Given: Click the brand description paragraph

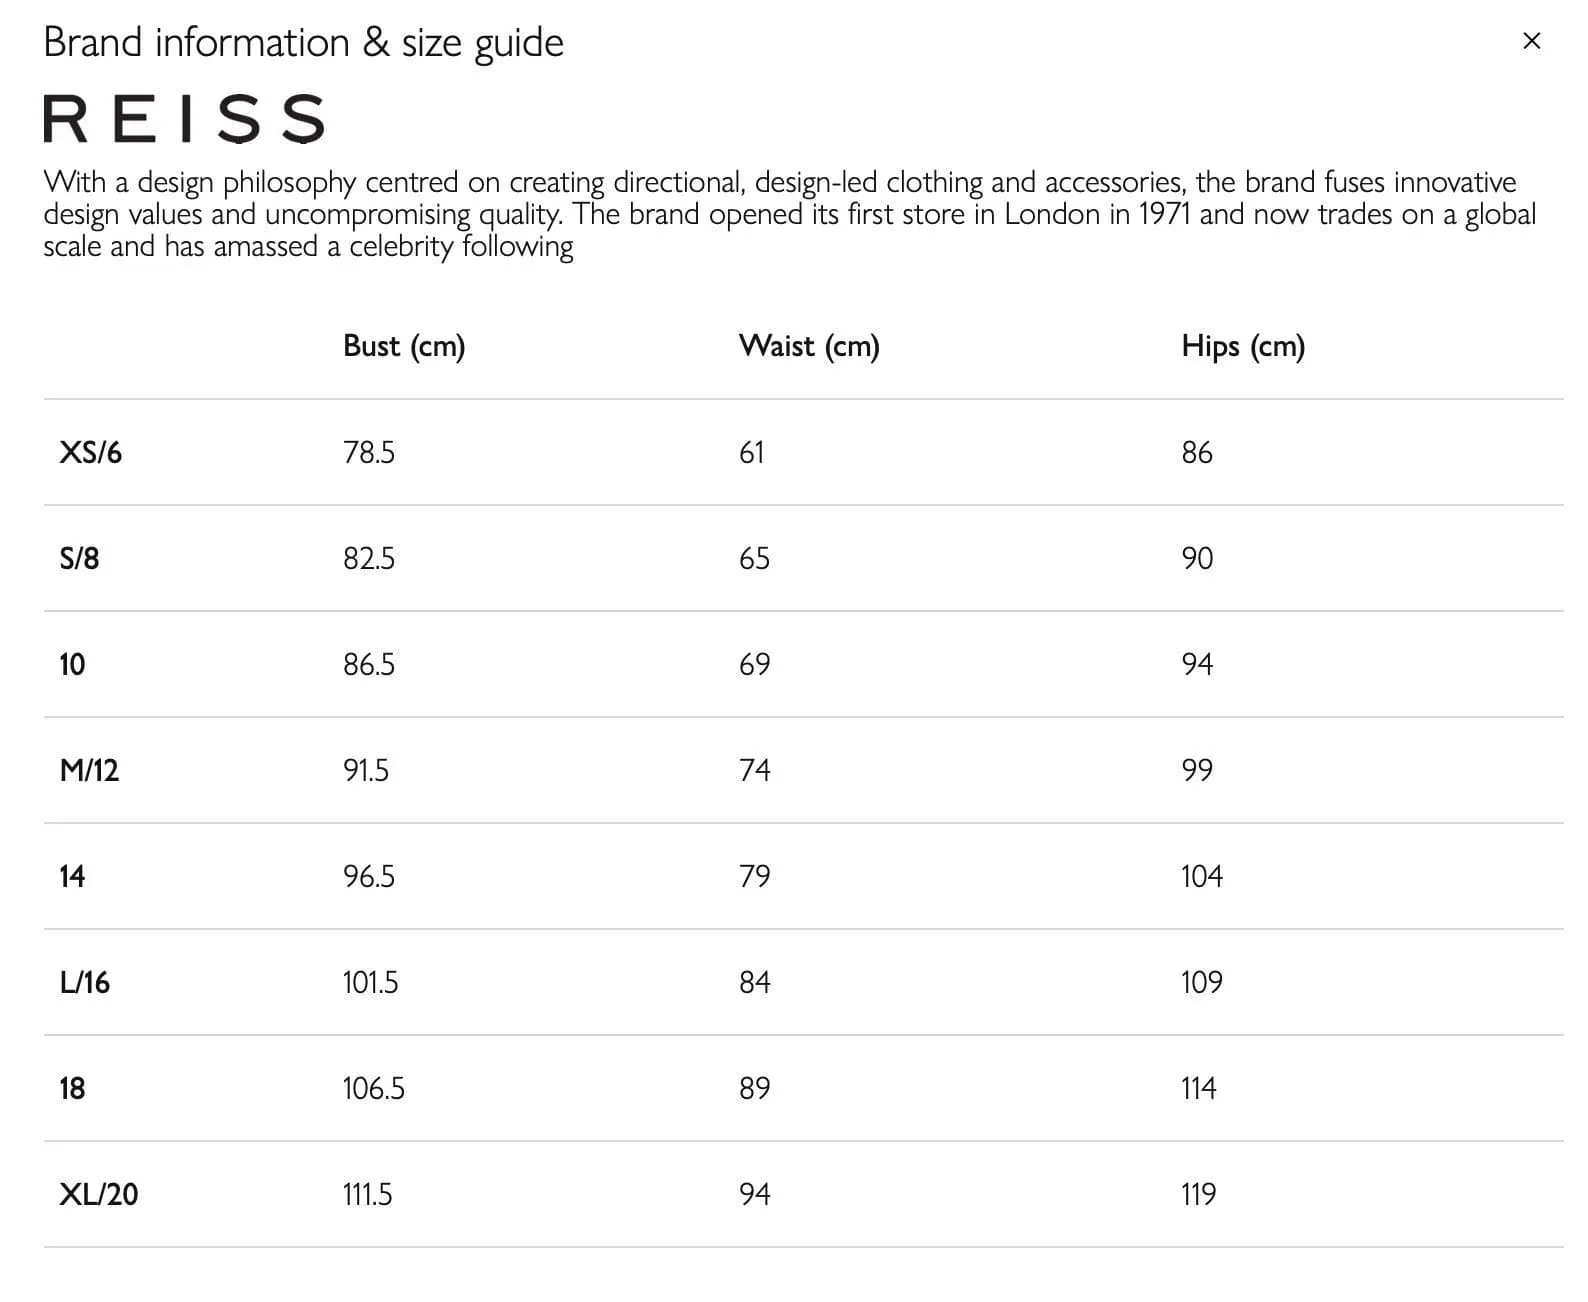Looking at the screenshot, I should [789, 214].
